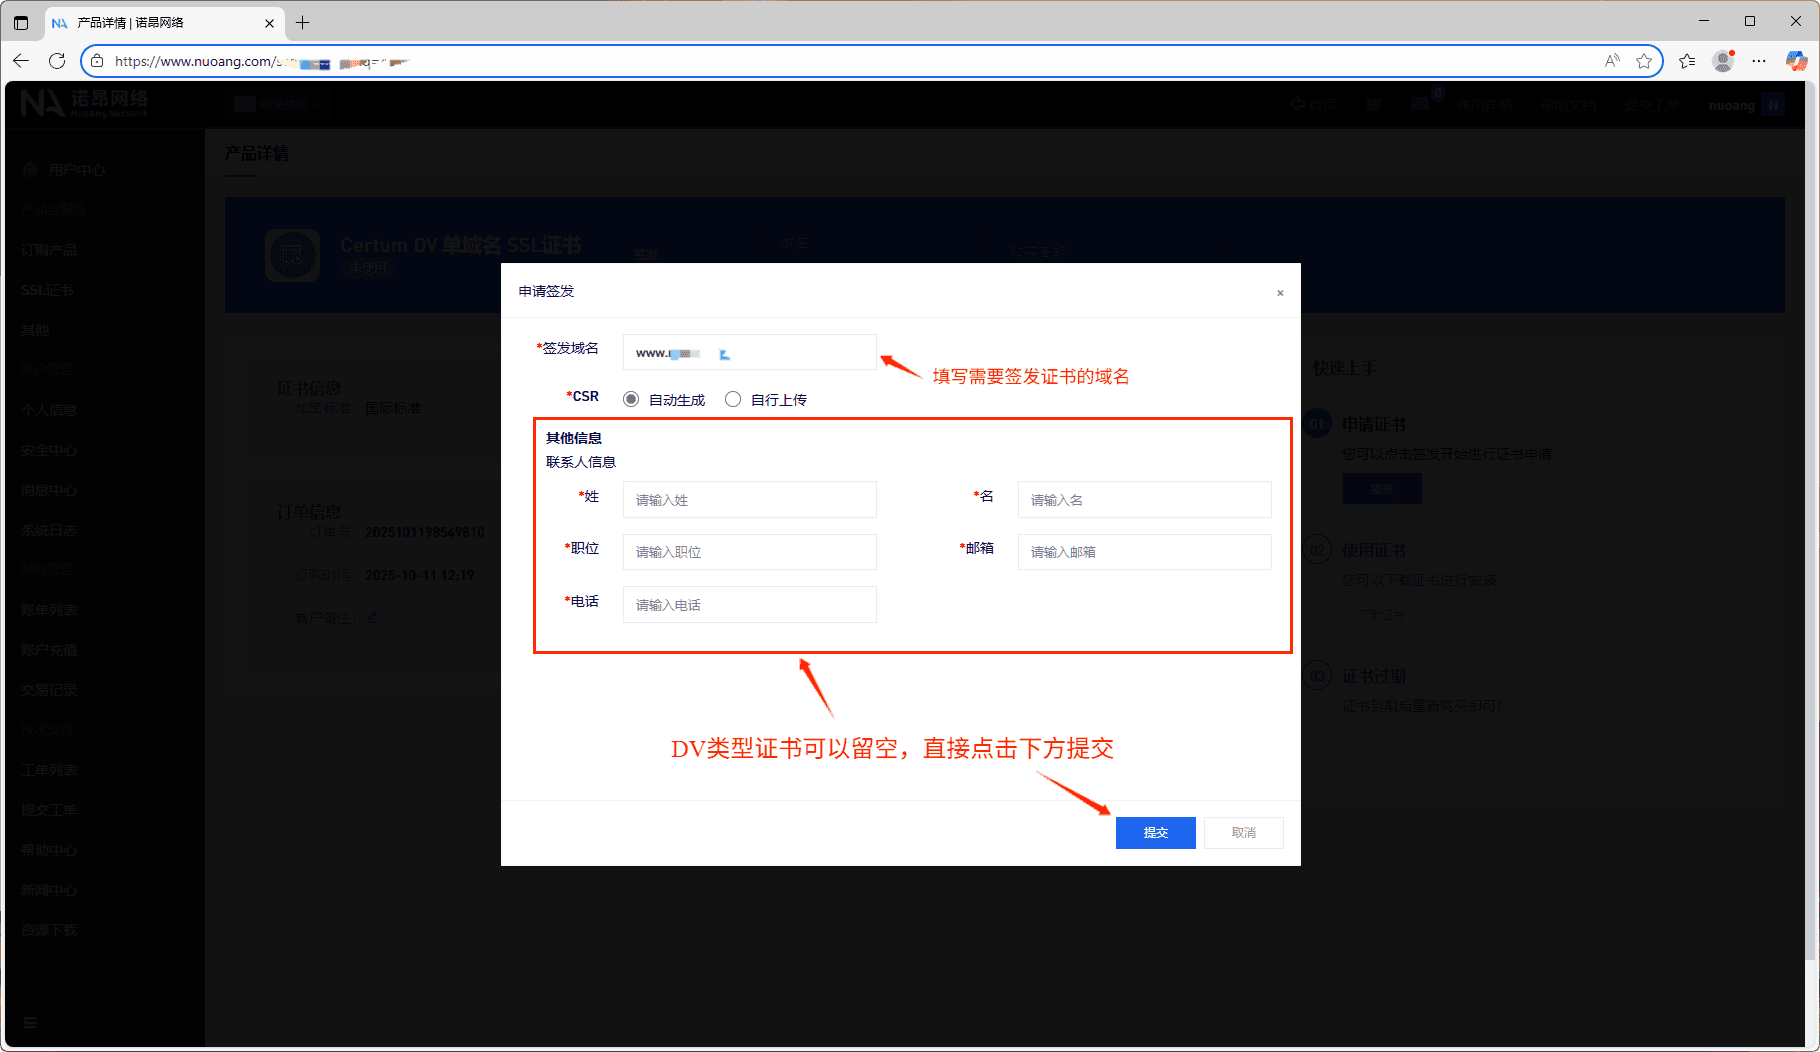Open a new browser tab
Viewport: 1820px width, 1052px height.
click(303, 22)
